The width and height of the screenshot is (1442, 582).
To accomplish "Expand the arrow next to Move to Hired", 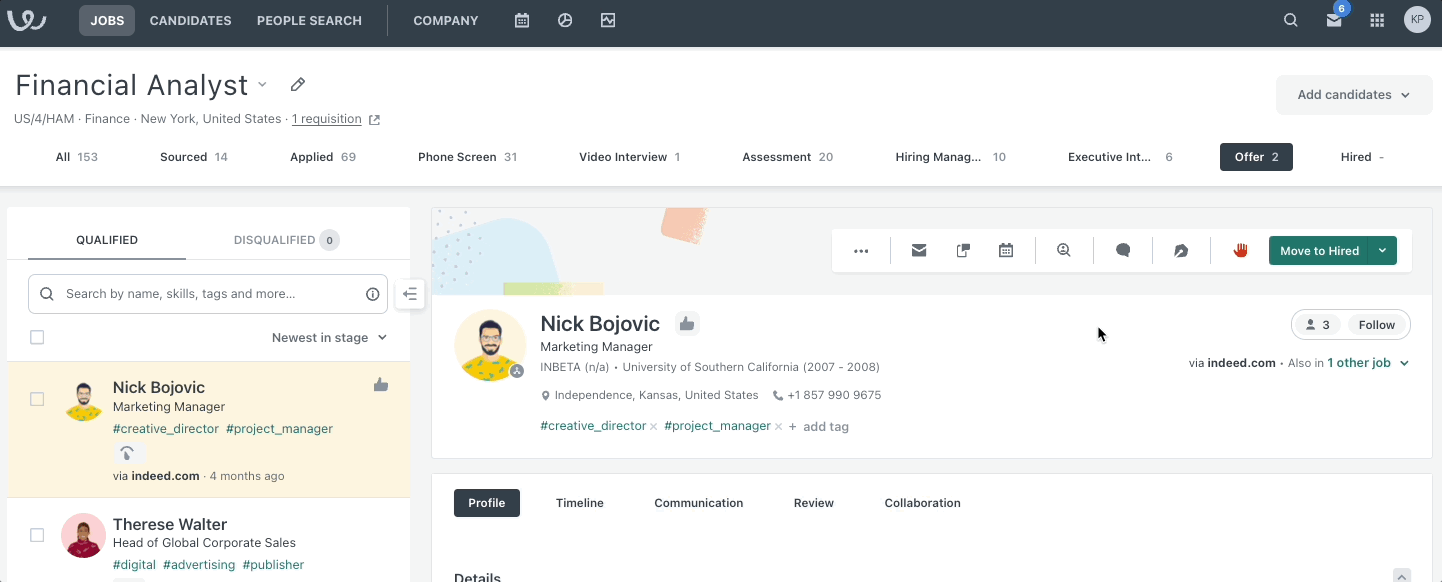I will tap(1382, 251).
